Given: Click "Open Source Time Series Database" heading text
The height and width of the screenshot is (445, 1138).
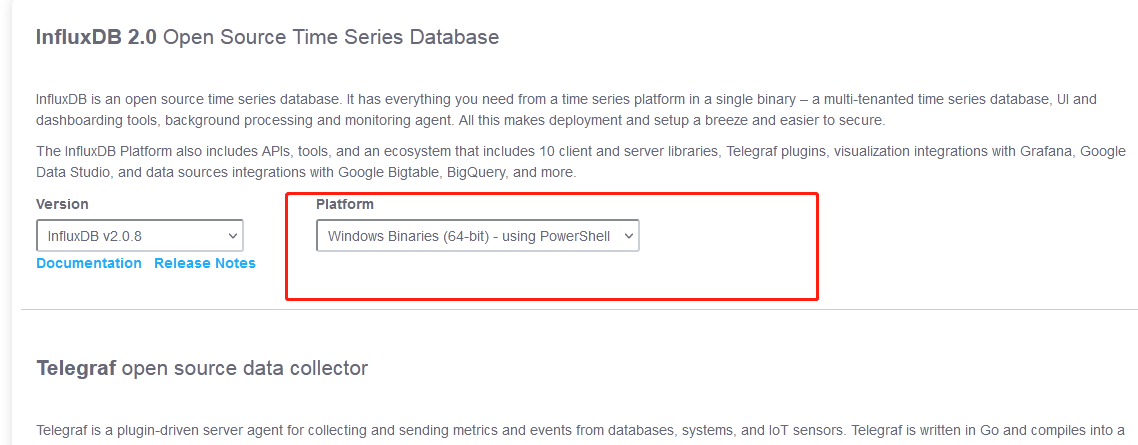Looking at the screenshot, I should point(331,38).
